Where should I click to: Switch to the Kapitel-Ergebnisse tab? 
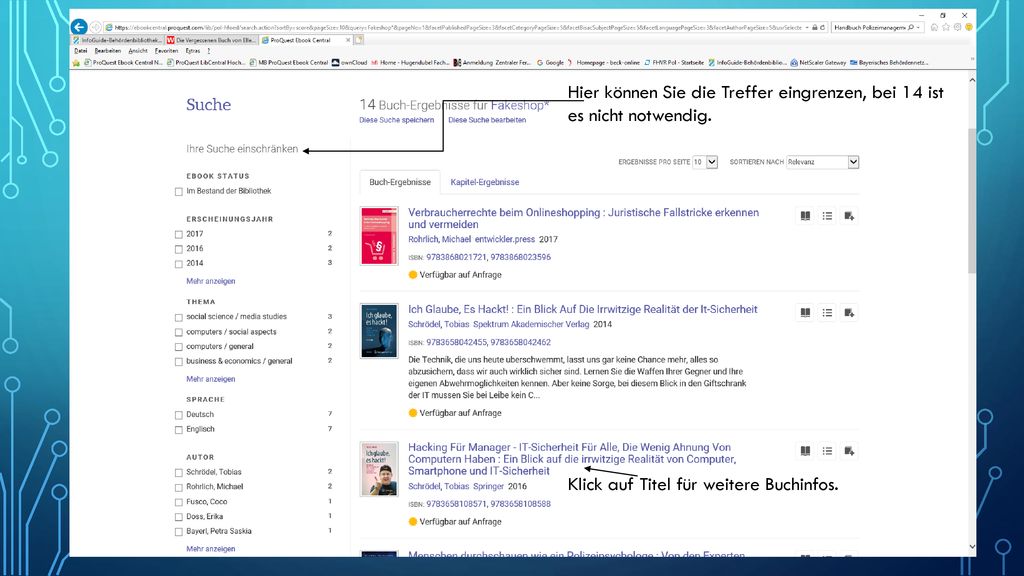(x=485, y=182)
